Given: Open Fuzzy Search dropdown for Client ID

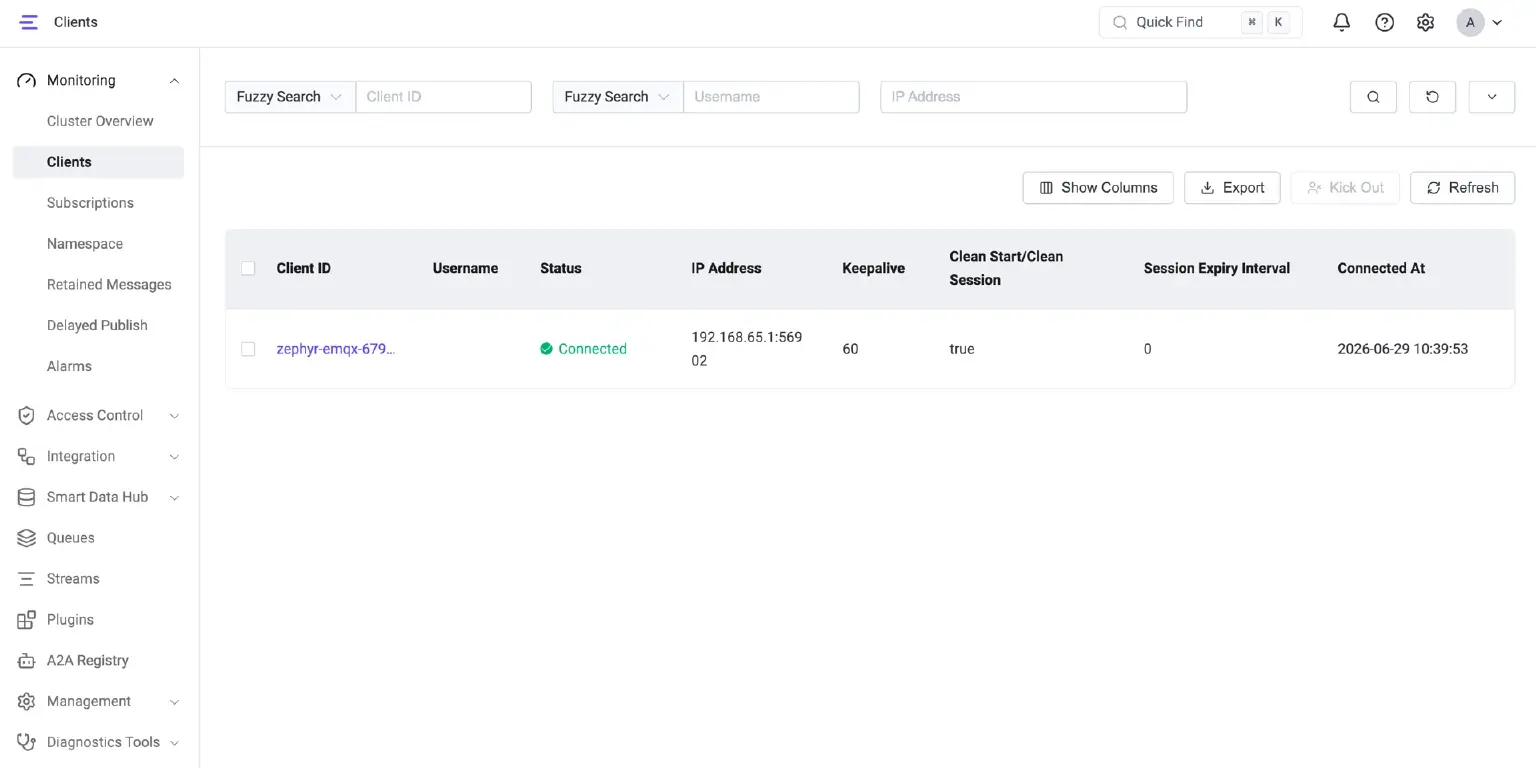Looking at the screenshot, I should coord(290,97).
